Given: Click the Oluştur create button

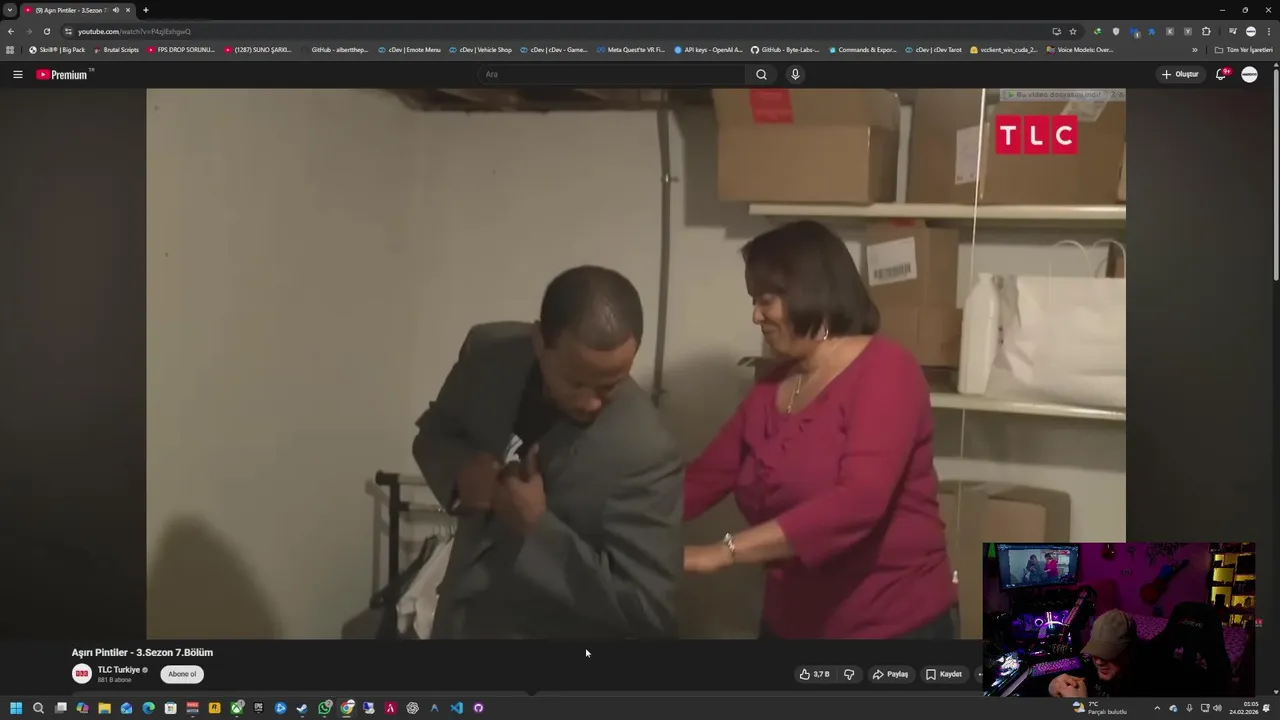Looking at the screenshot, I should coord(1180,74).
